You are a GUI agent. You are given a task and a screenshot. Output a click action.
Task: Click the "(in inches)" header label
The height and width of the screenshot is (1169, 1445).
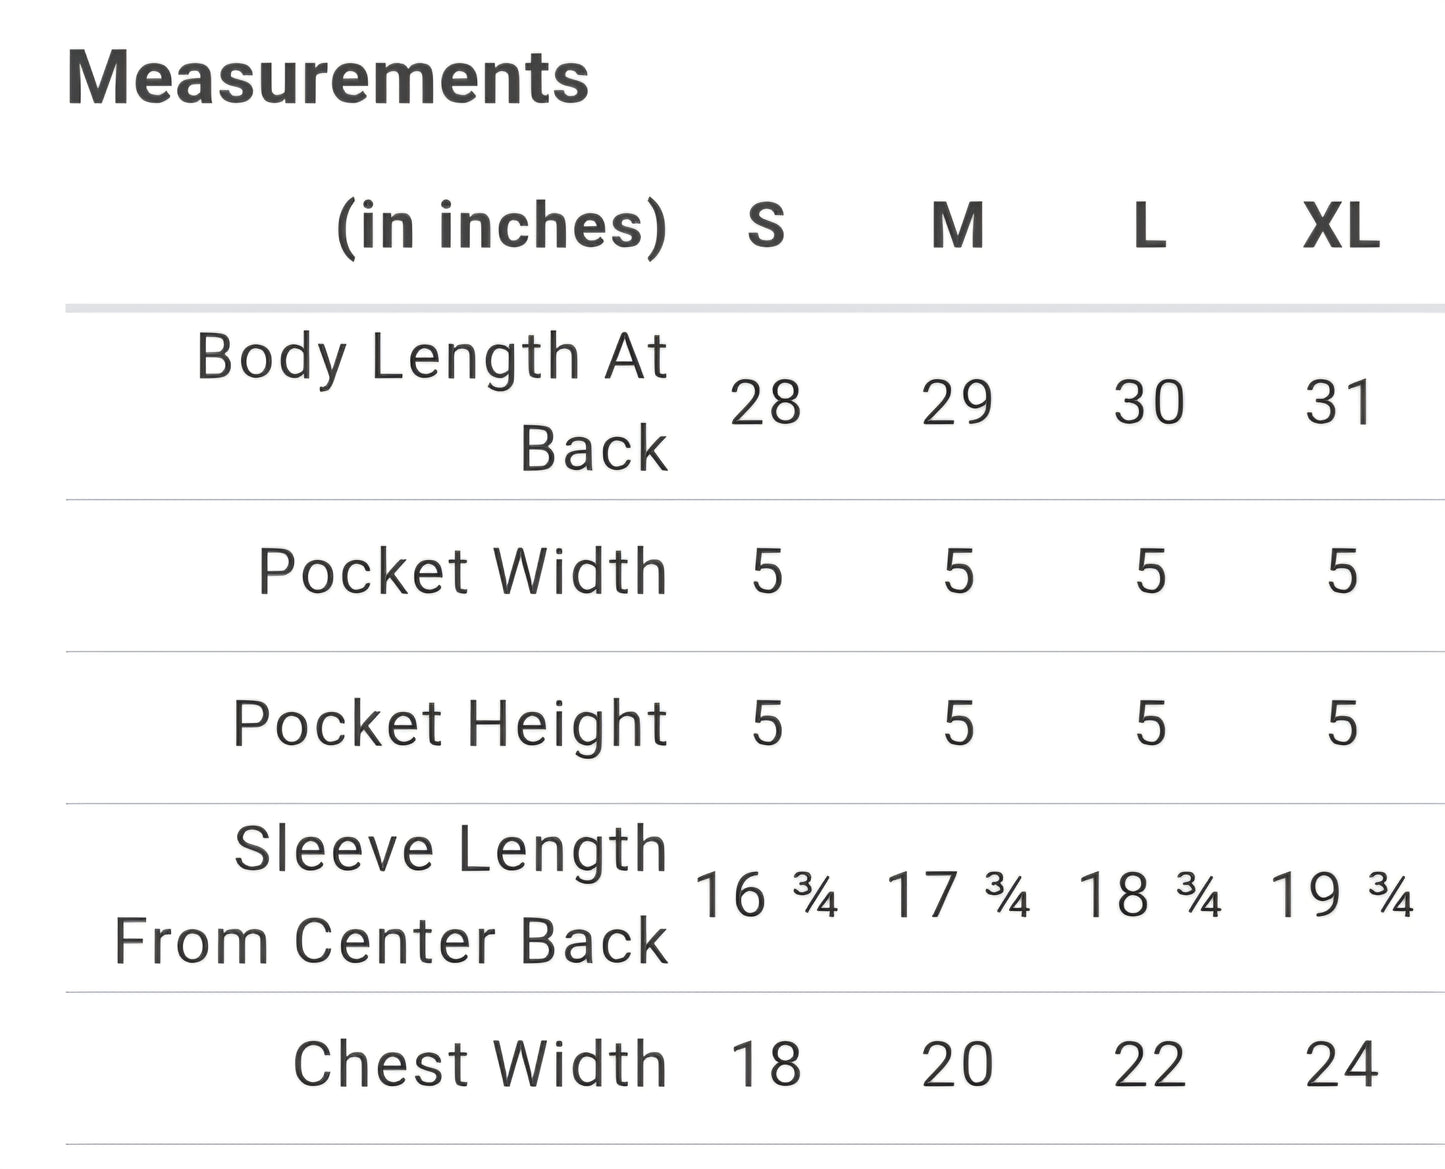pyautogui.click(x=501, y=226)
